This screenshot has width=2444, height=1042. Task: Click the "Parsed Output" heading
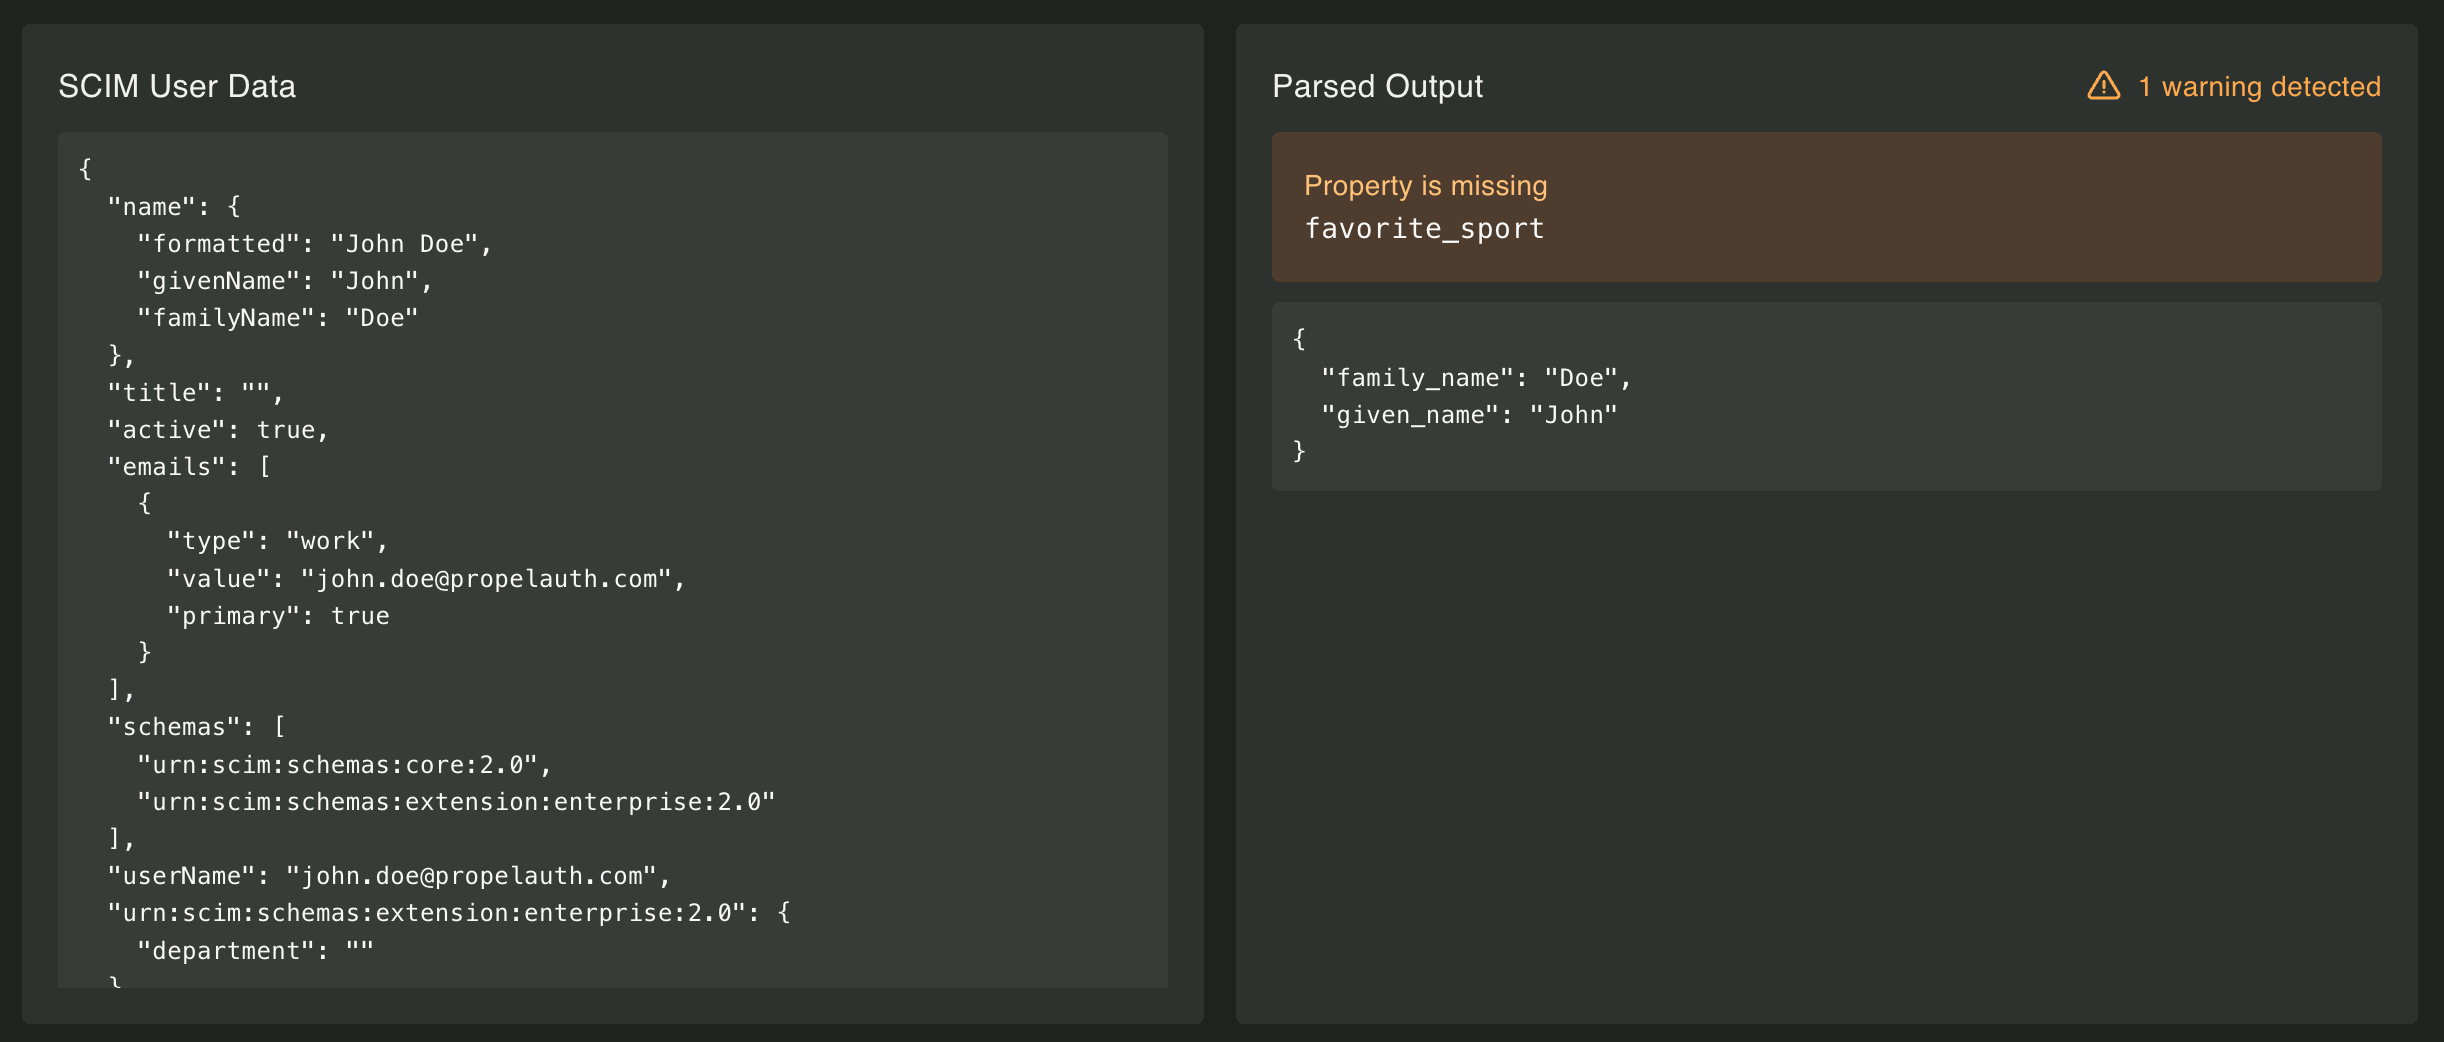pos(1377,87)
